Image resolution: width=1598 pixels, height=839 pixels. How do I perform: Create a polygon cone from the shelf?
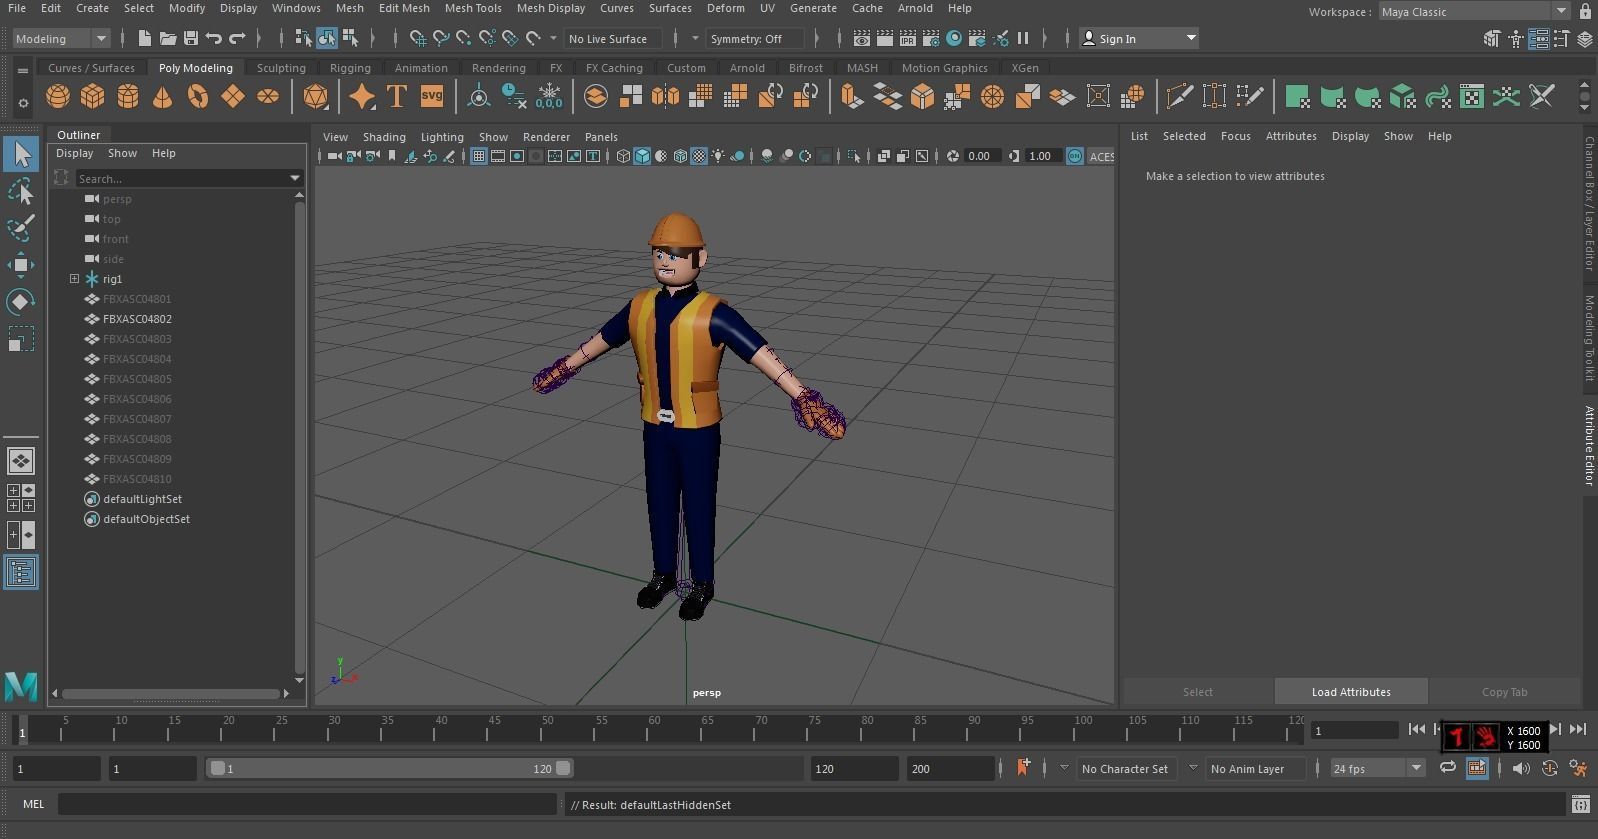coord(162,96)
